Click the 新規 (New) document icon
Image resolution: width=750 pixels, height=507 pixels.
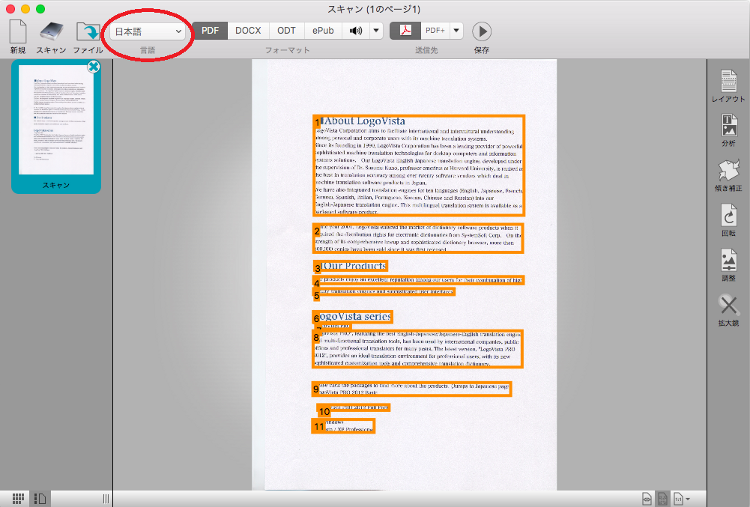coord(18,31)
